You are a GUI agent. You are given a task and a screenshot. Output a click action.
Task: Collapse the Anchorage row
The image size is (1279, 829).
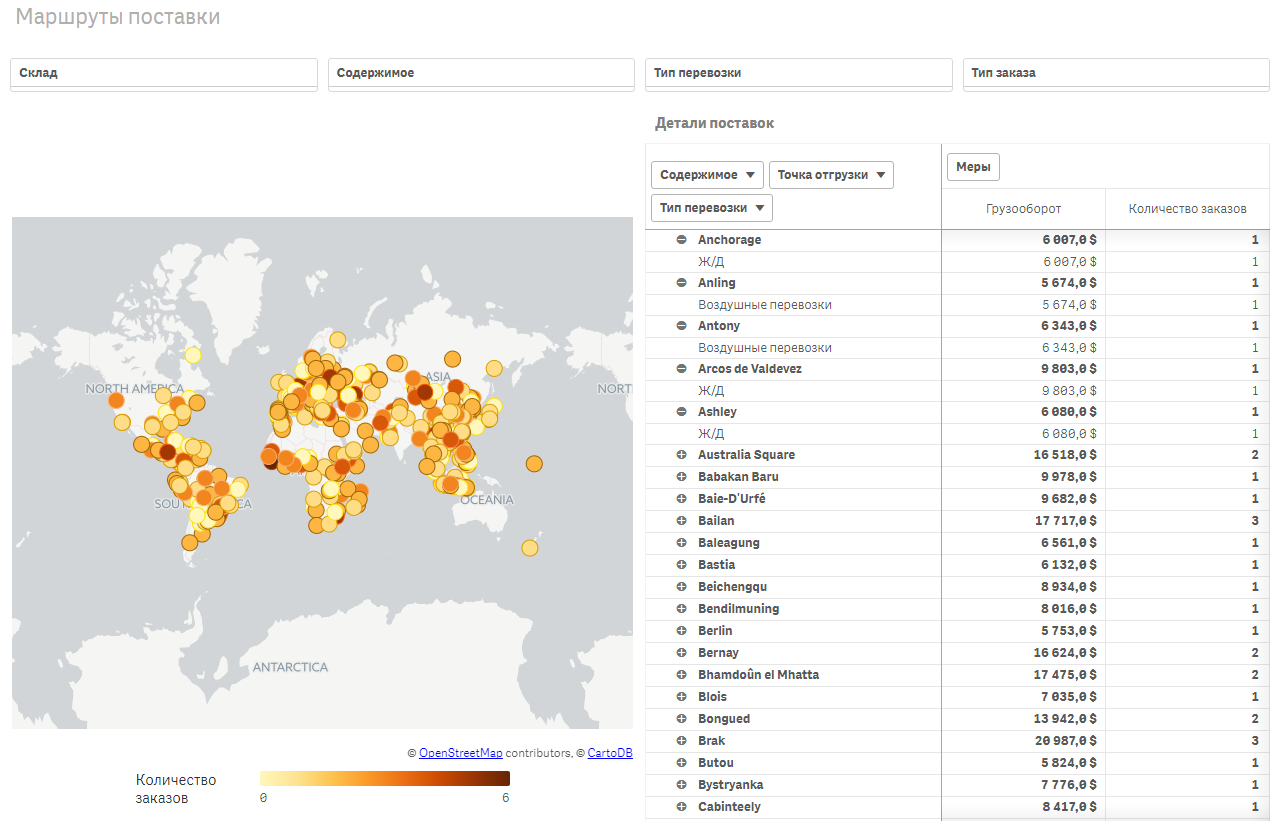[682, 240]
